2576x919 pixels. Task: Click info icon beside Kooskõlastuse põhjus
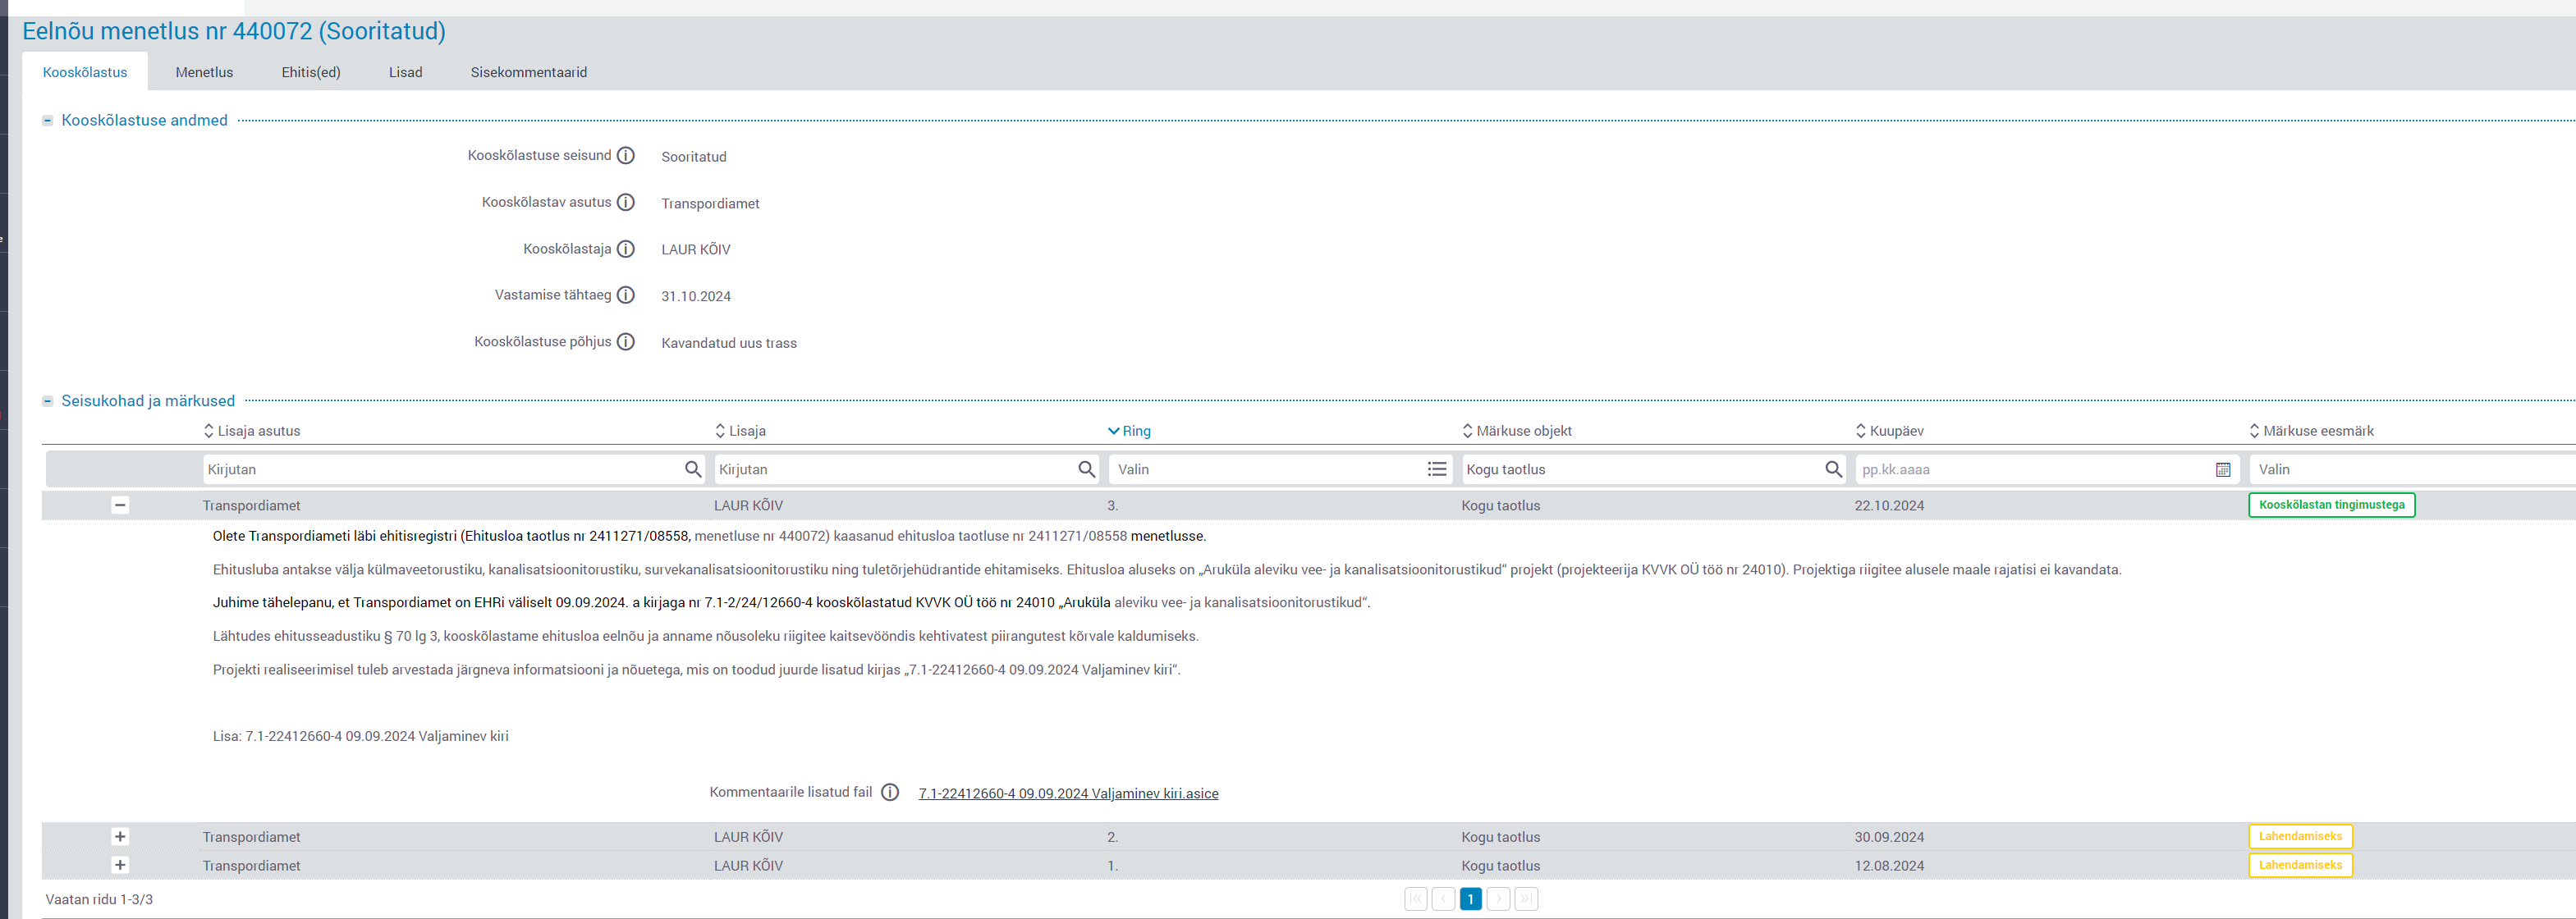click(625, 342)
